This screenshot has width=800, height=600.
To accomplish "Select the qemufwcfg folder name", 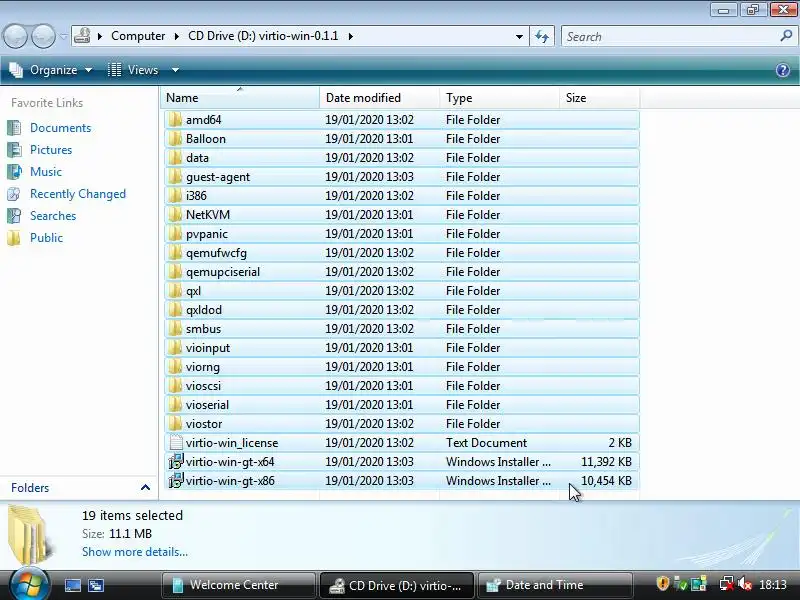I will [216, 253].
